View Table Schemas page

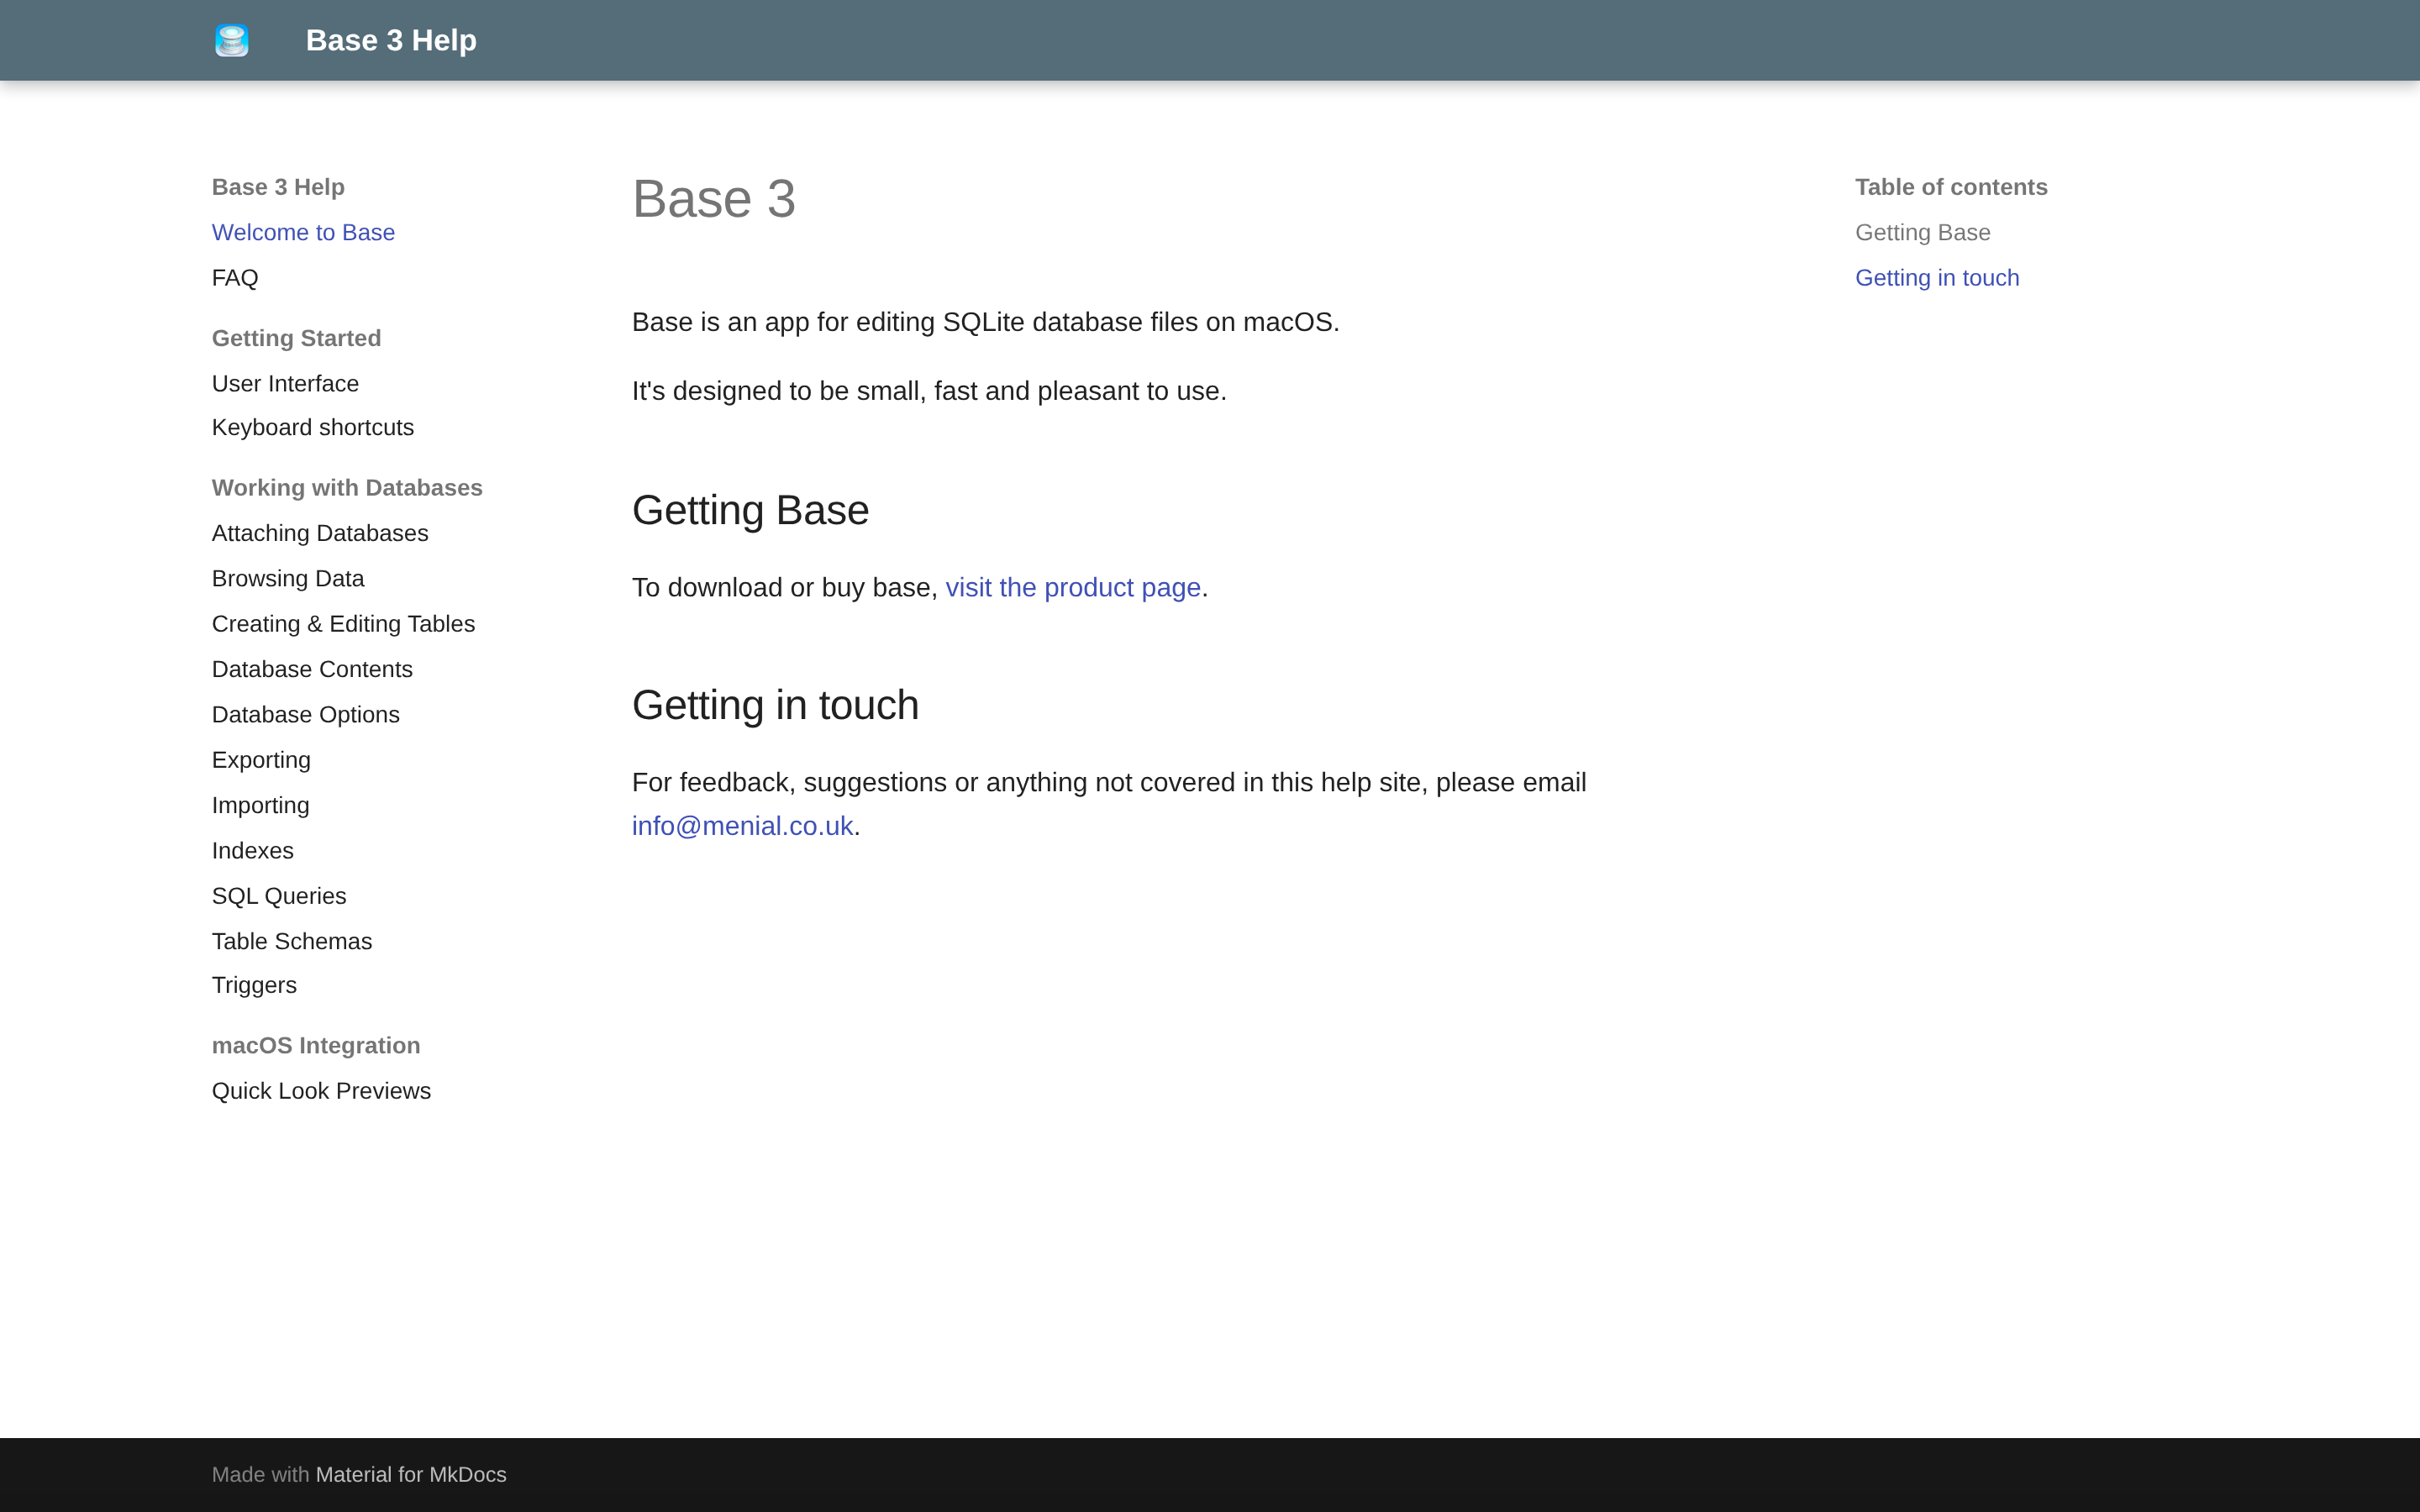(292, 941)
